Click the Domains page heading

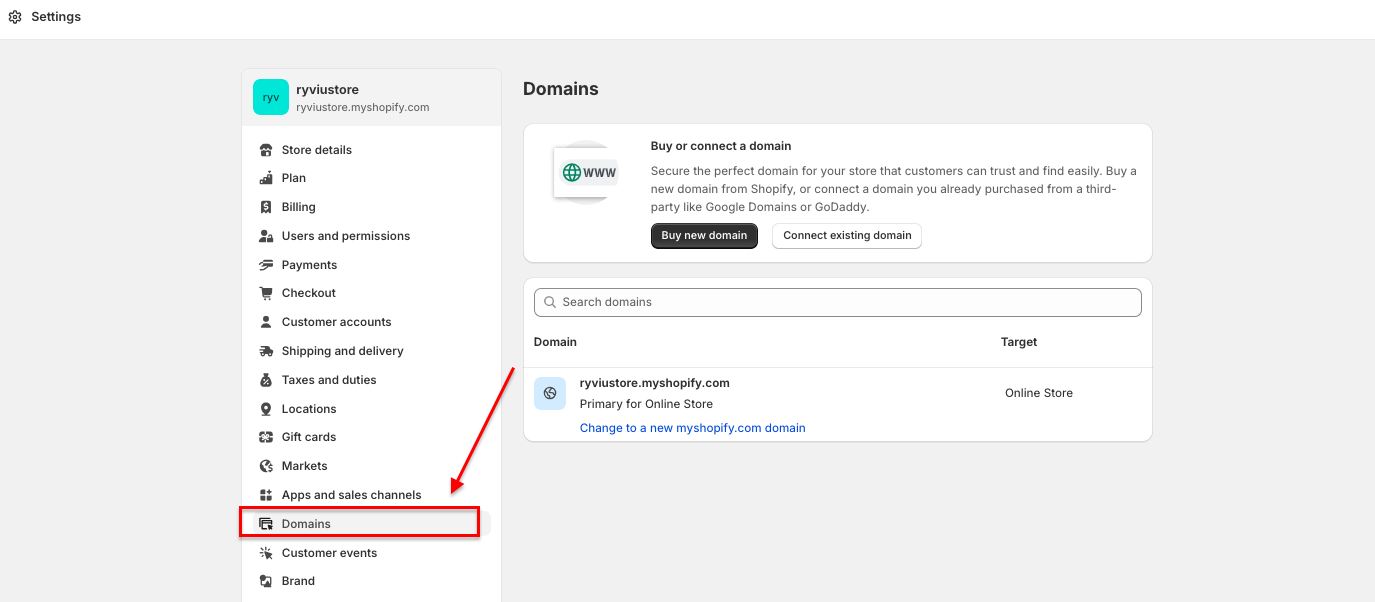(x=561, y=89)
